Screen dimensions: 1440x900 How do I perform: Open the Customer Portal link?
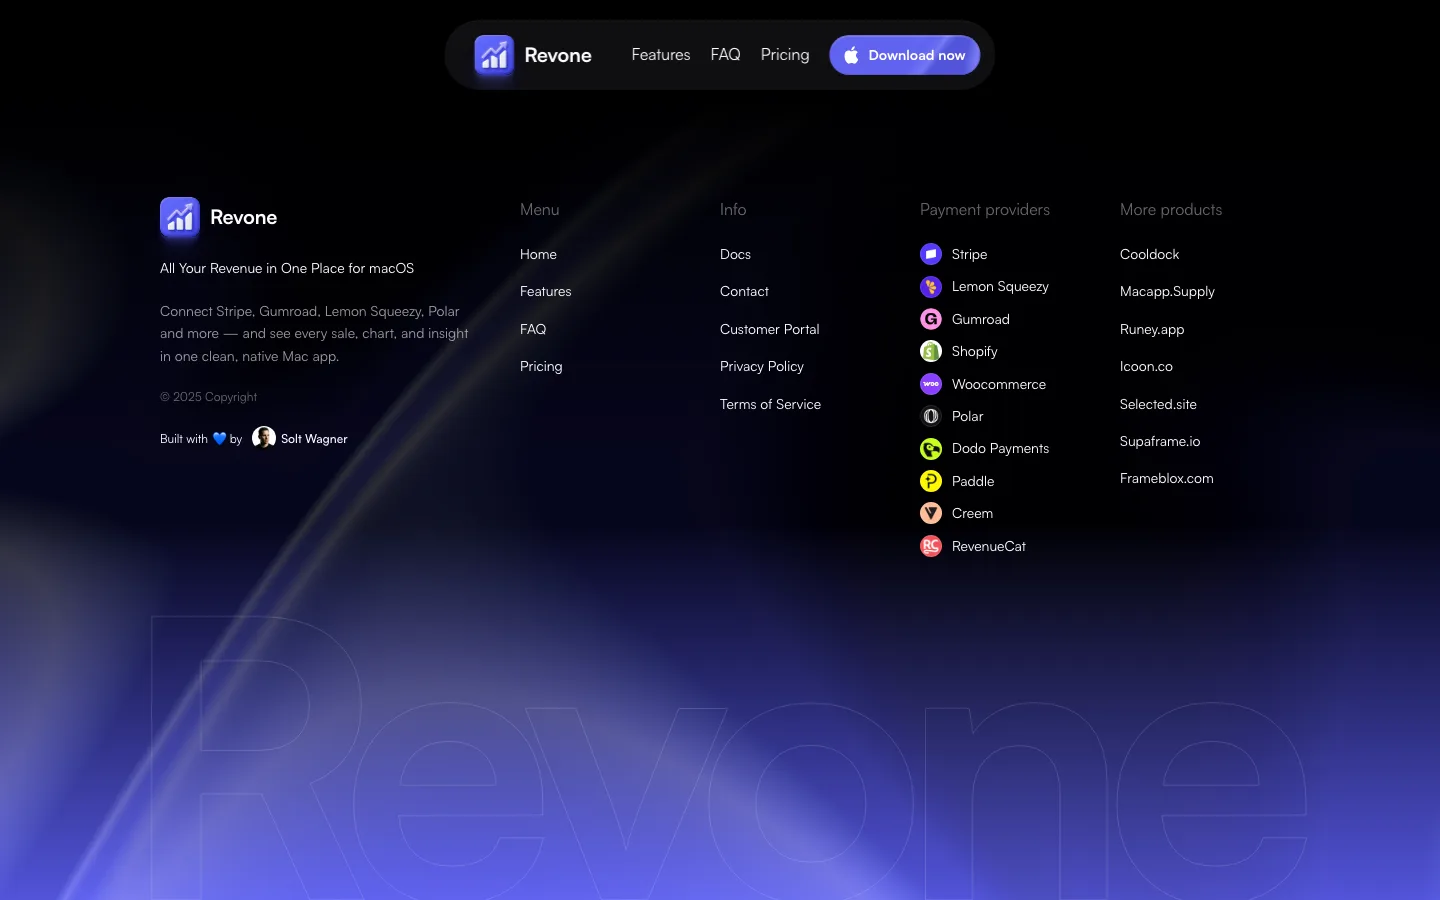pyautogui.click(x=769, y=329)
